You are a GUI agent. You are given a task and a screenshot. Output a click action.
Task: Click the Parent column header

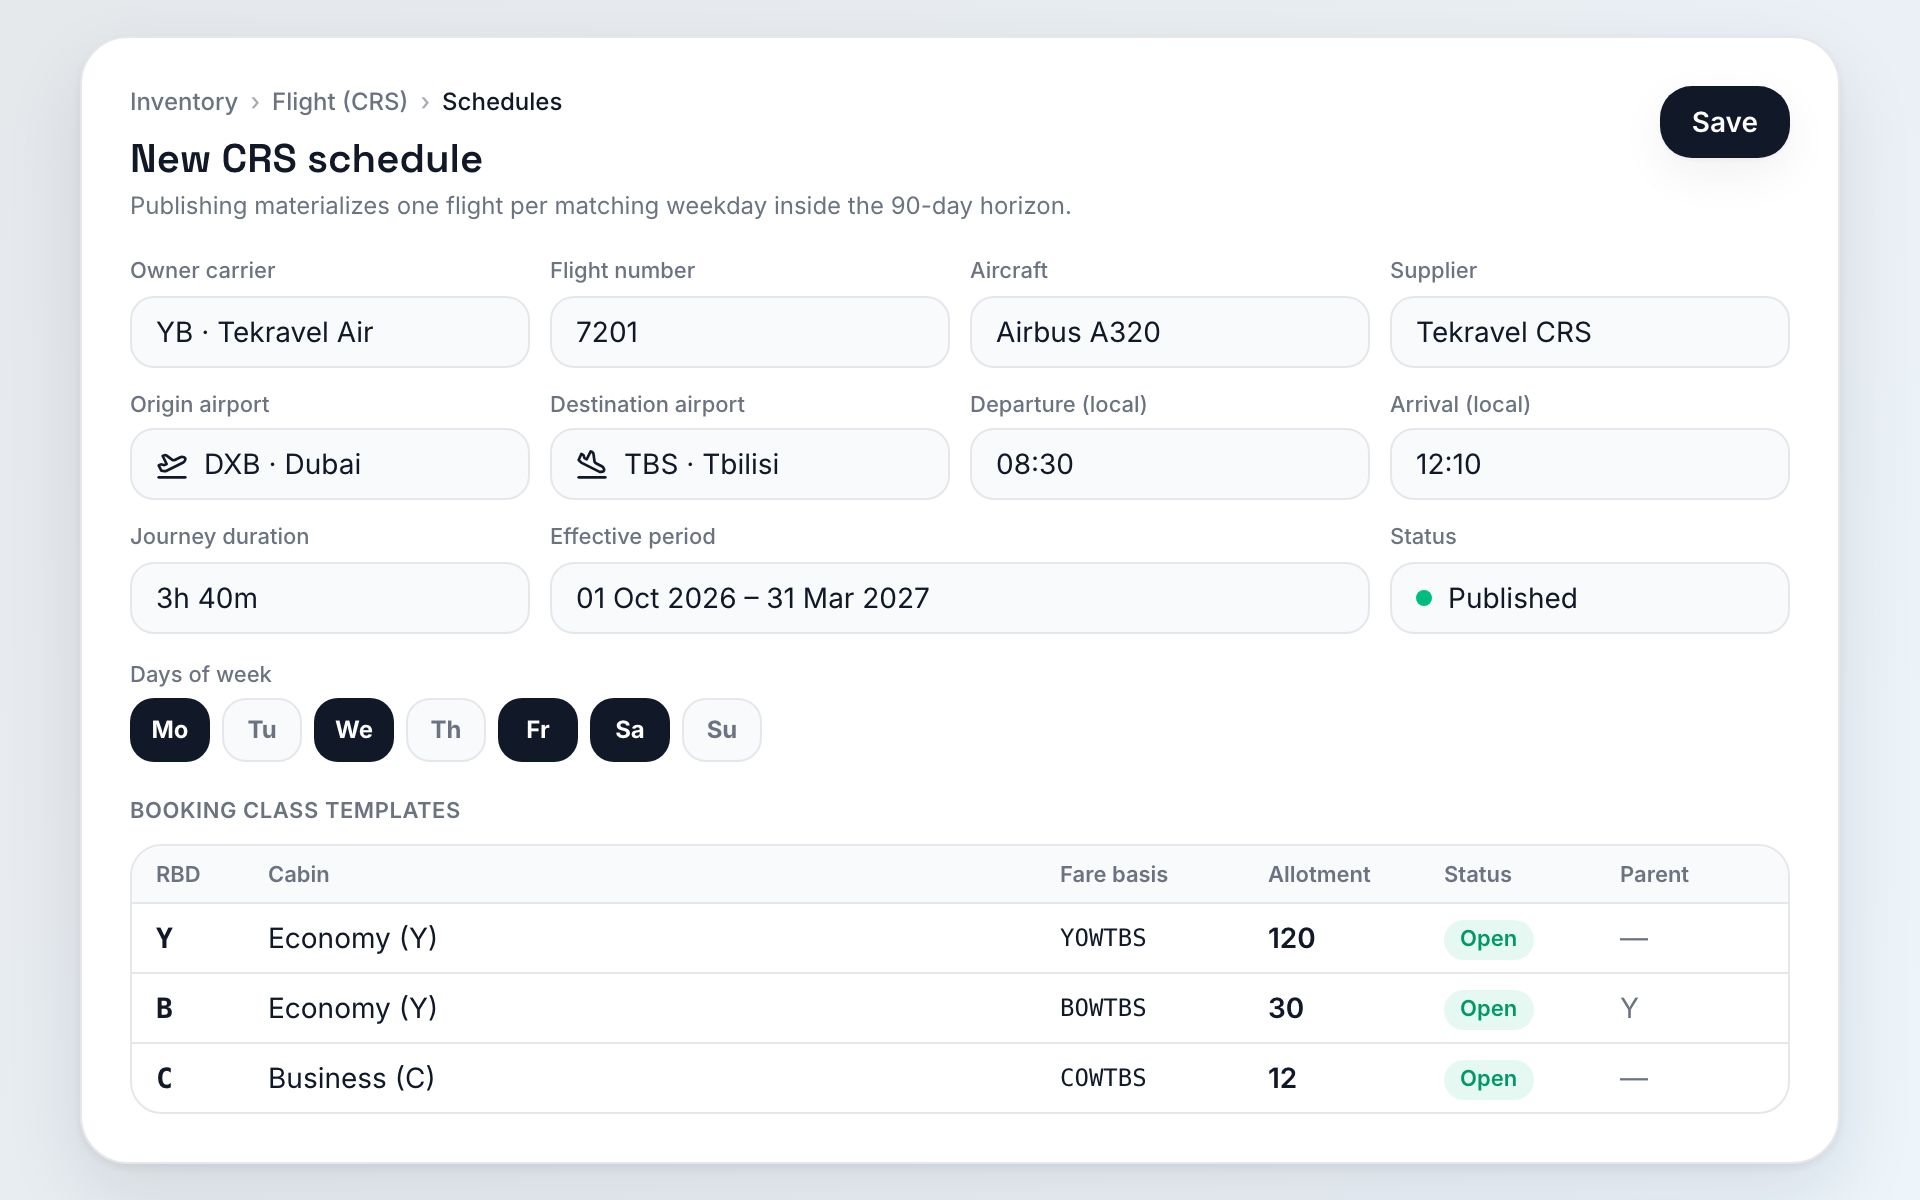click(x=1654, y=874)
